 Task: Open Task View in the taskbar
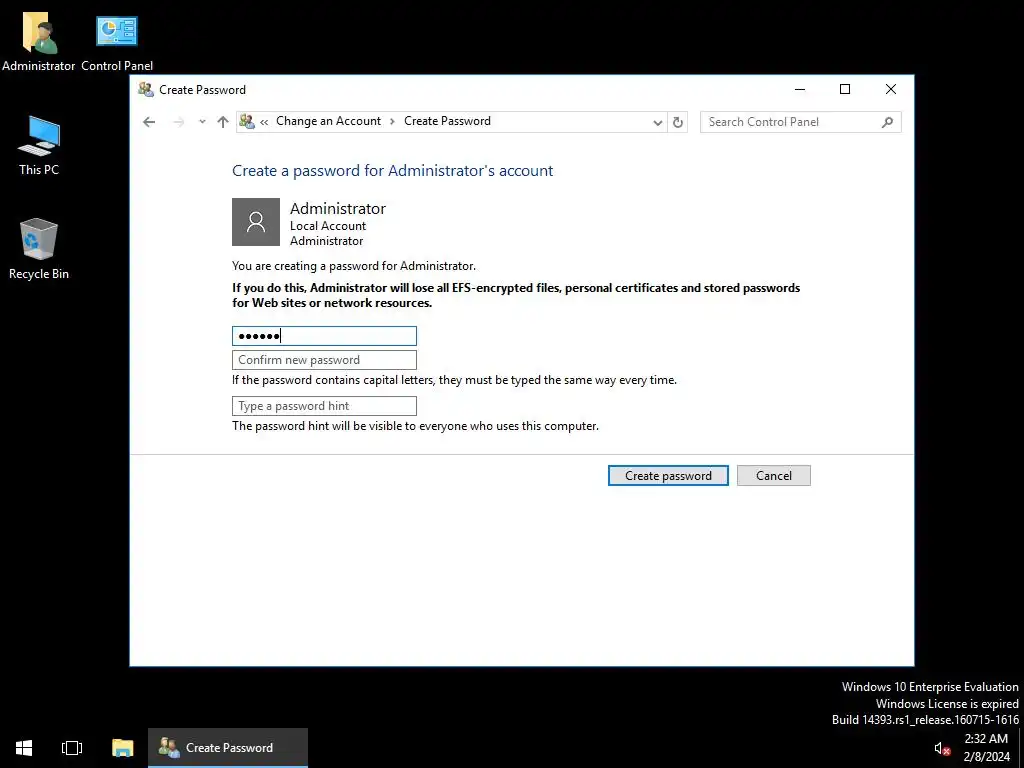(x=72, y=748)
